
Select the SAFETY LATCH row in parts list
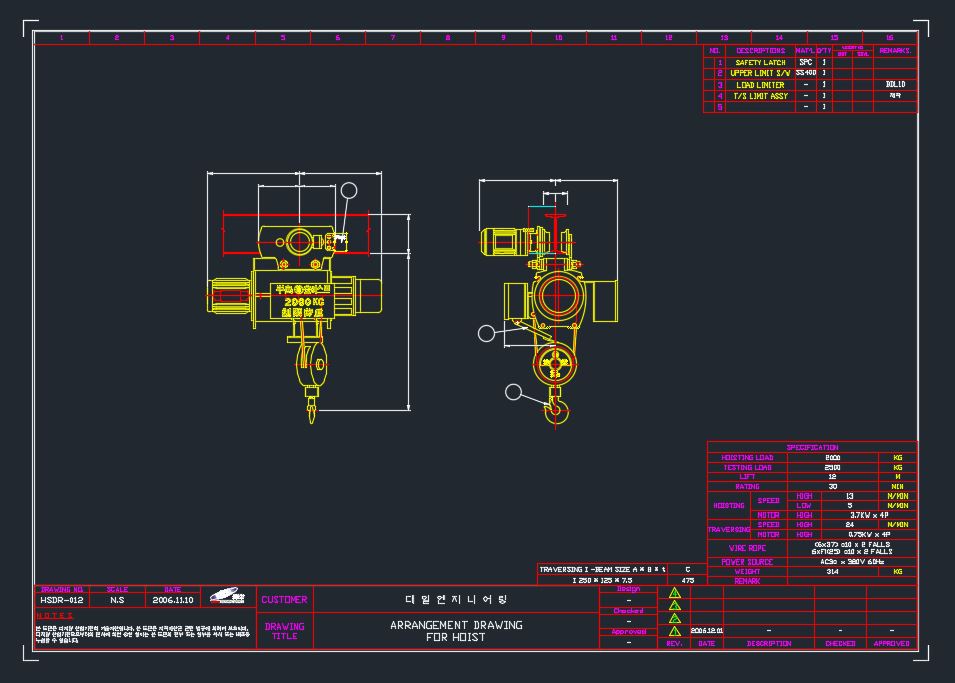tap(810, 62)
